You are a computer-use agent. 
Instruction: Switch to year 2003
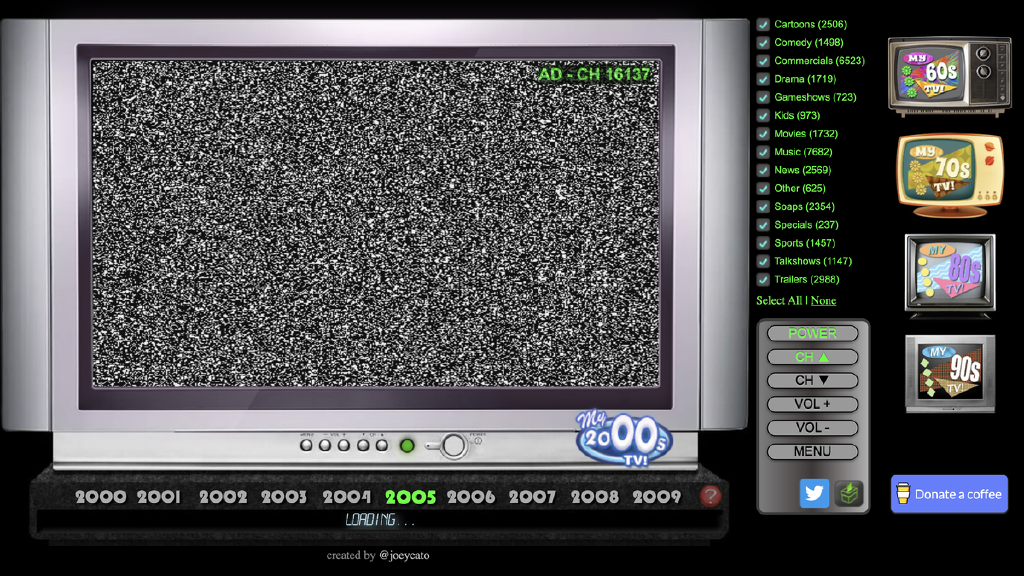[x=284, y=497]
